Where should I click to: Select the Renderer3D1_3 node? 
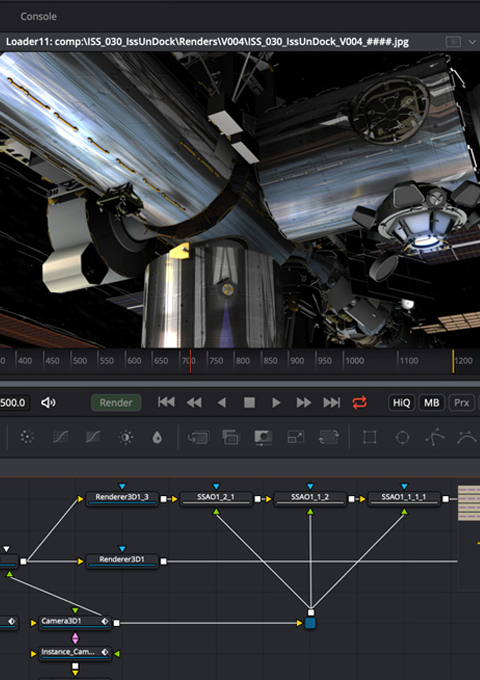point(122,499)
